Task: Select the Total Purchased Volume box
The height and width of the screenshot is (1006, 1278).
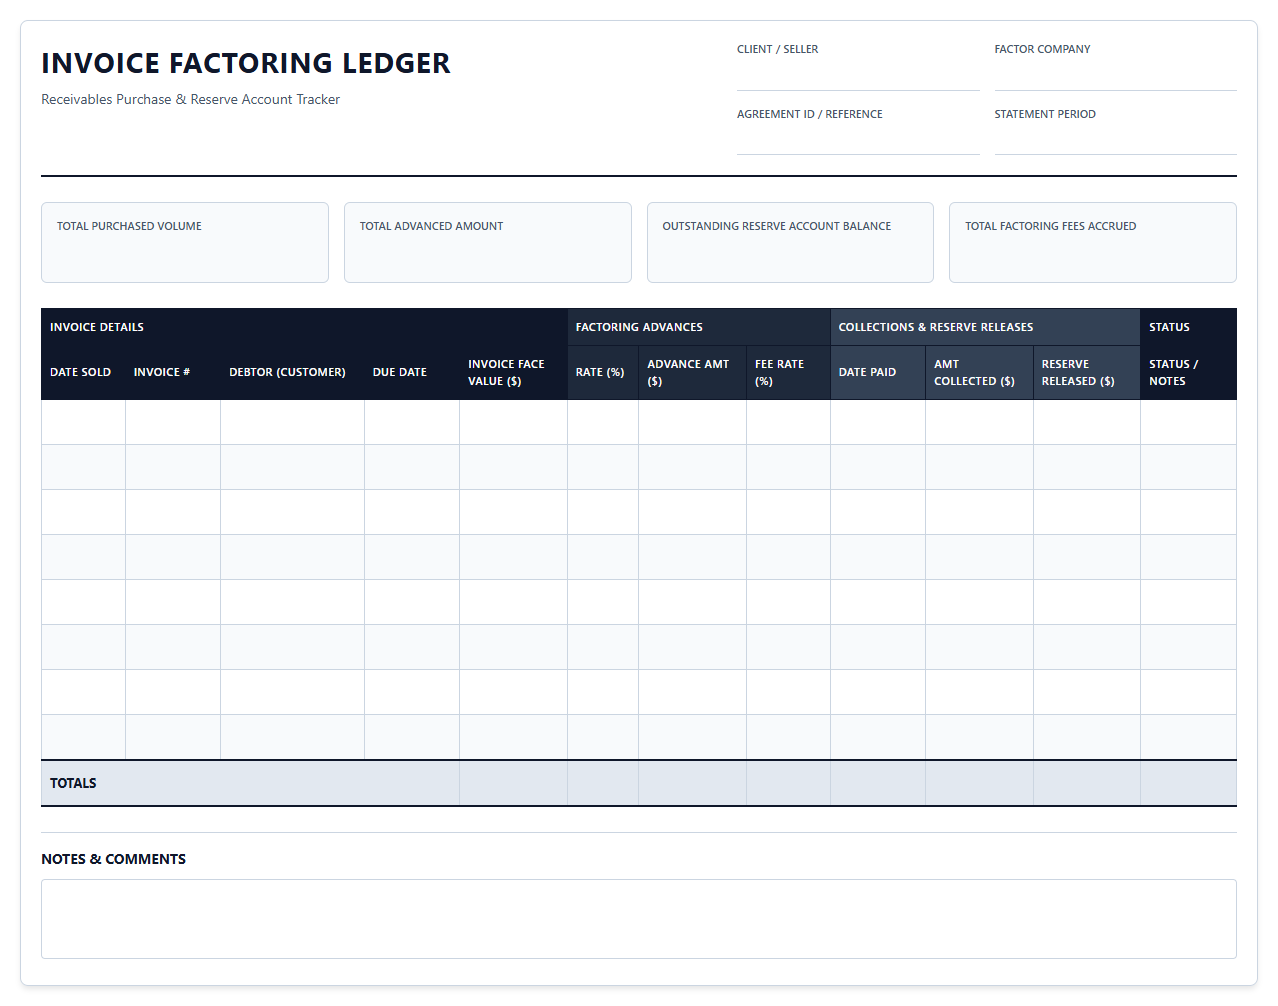Action: point(185,243)
